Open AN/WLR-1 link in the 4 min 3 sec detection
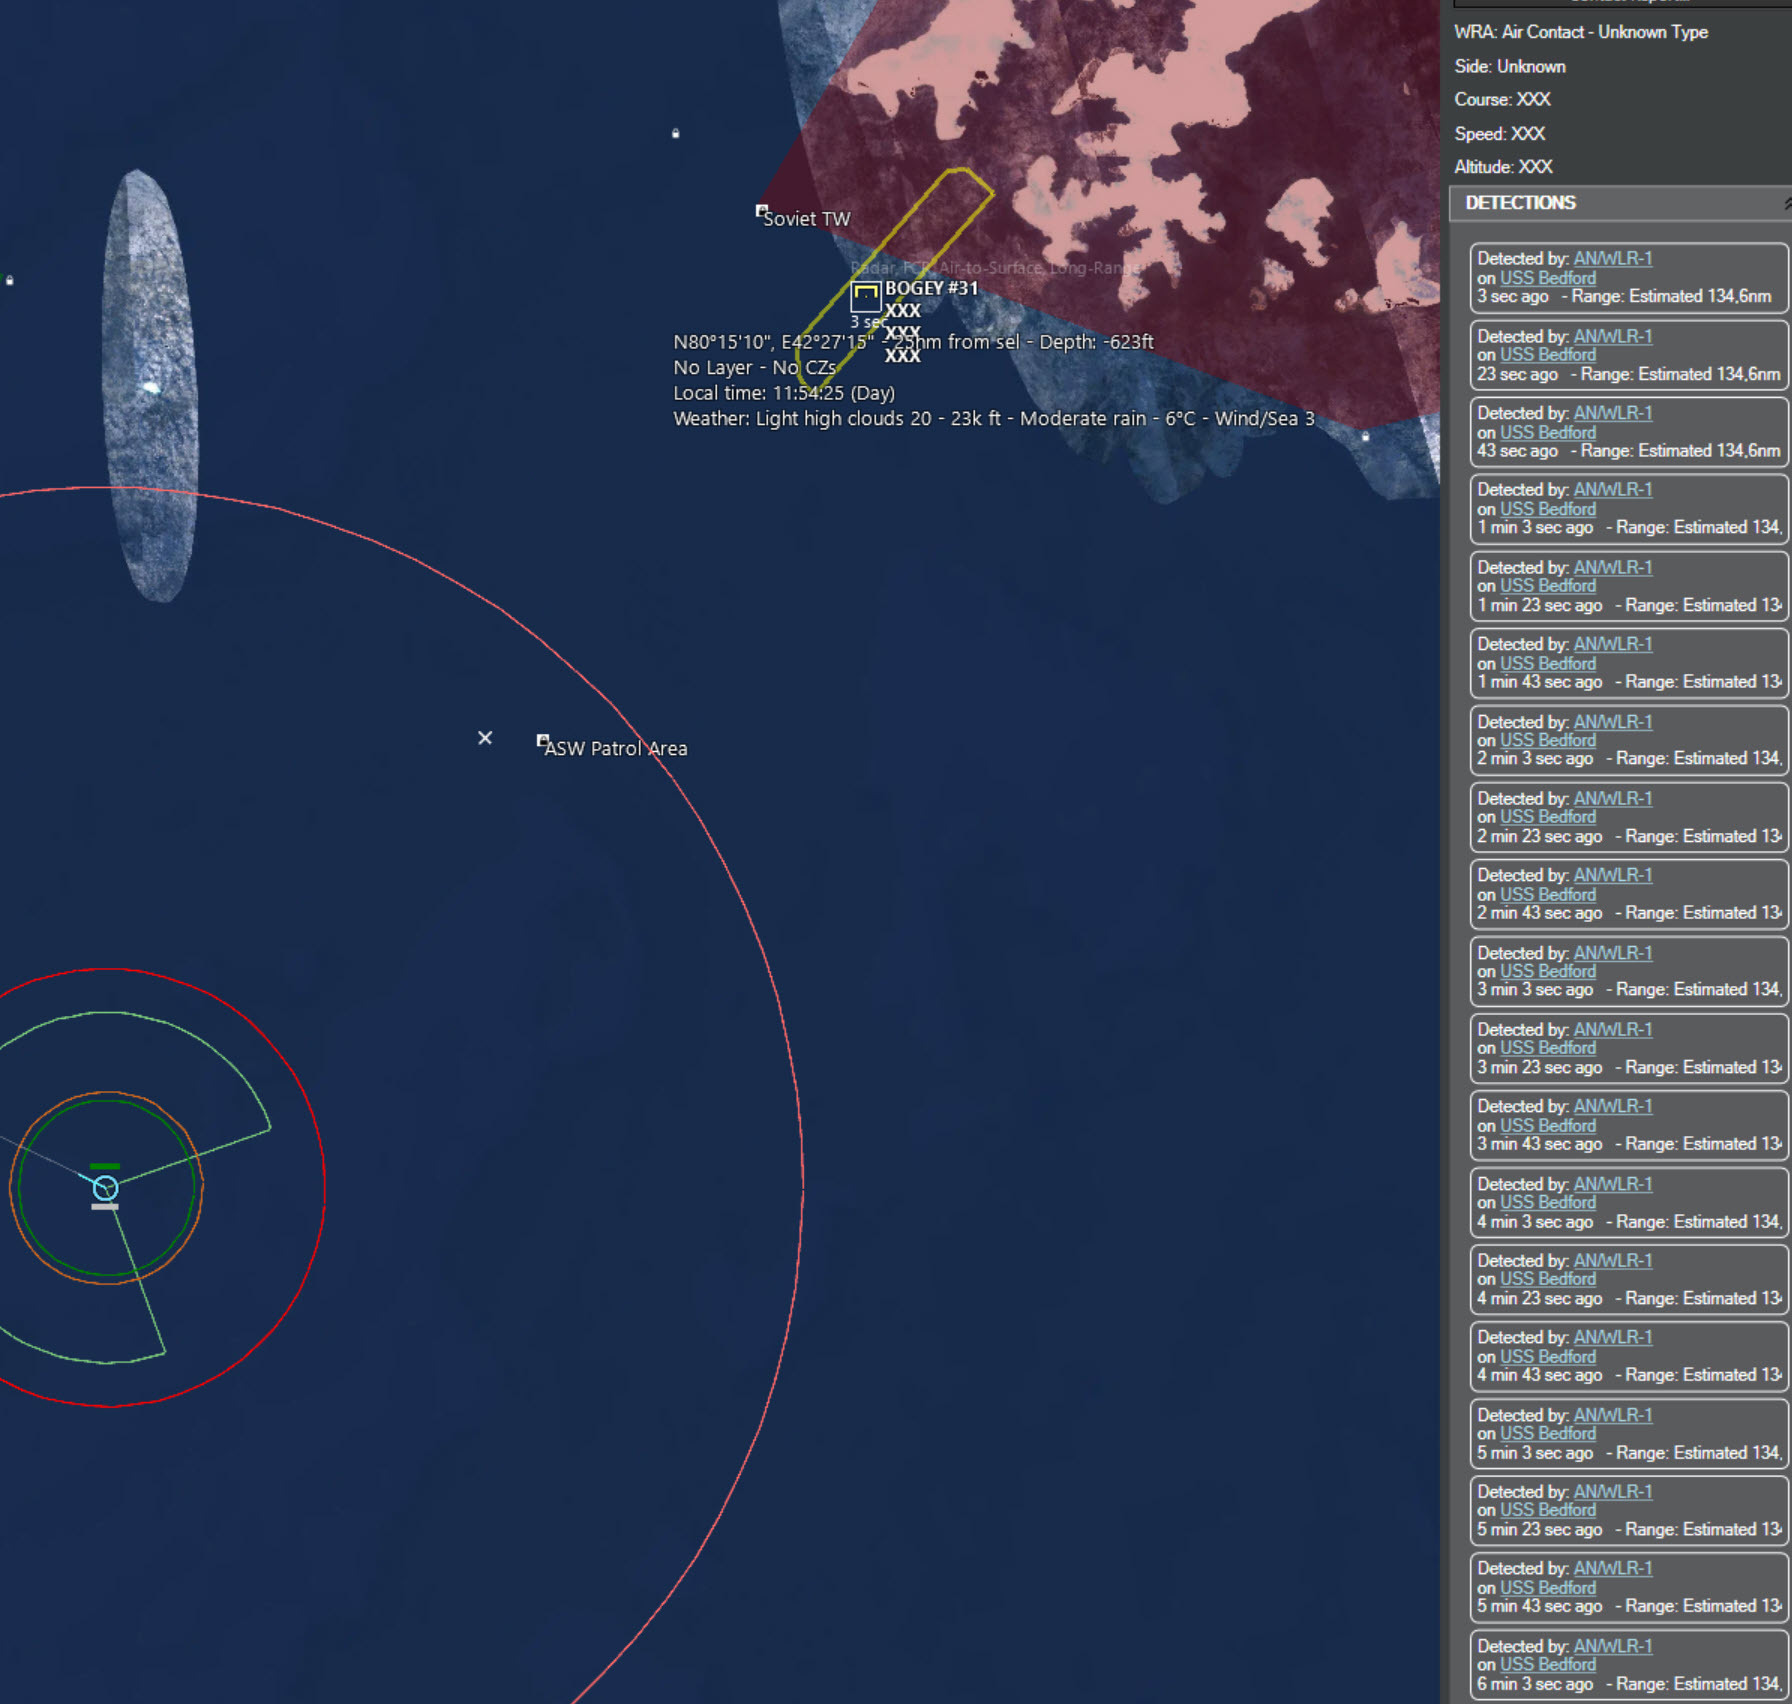This screenshot has width=1792, height=1704. tap(1612, 1183)
